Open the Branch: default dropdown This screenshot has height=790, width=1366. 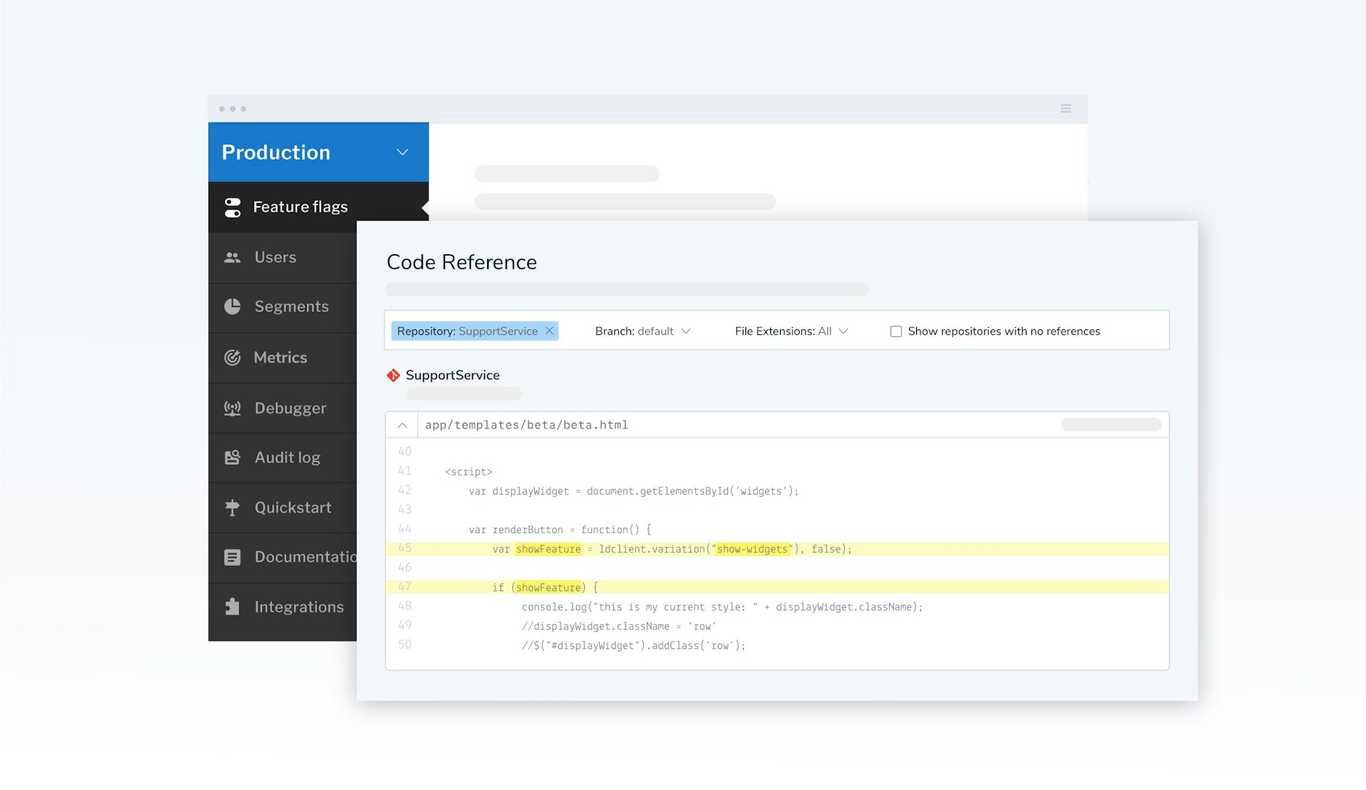641,330
